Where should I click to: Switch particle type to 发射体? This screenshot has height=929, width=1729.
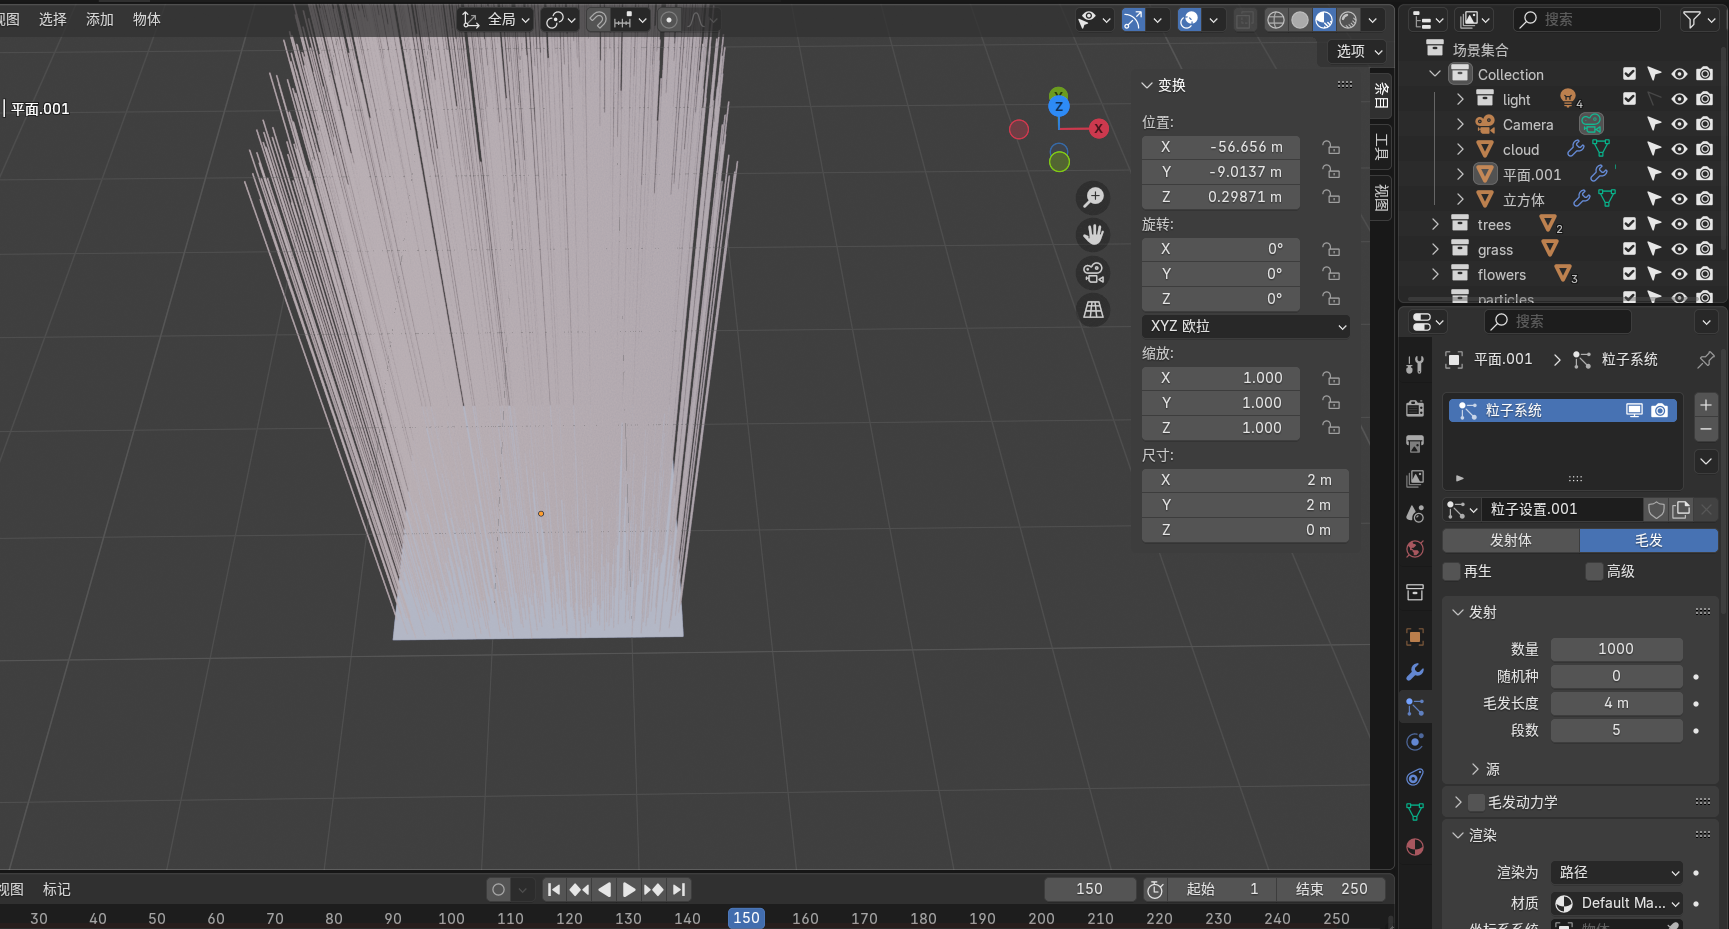[1510, 540]
